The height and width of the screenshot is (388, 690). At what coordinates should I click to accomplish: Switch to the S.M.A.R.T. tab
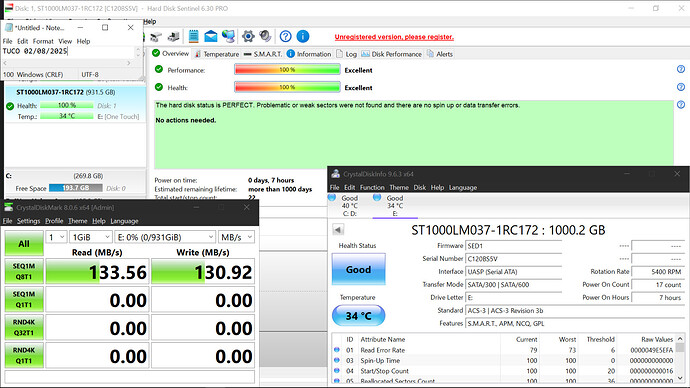(x=263, y=54)
